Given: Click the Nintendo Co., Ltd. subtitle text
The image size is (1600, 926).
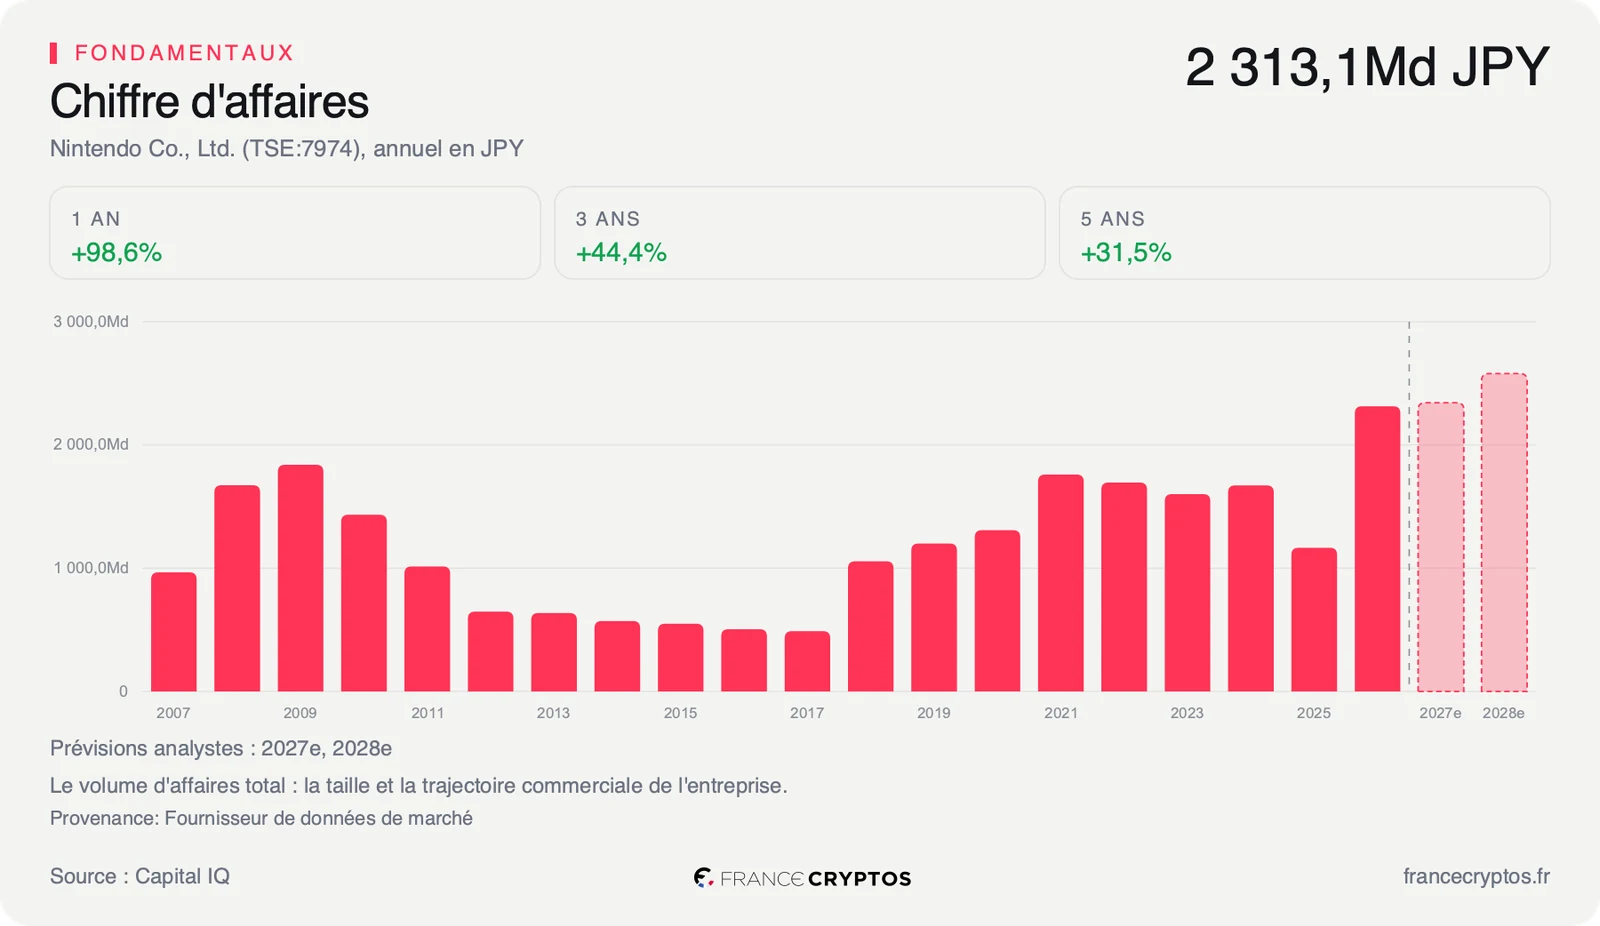Looking at the screenshot, I should click(x=287, y=149).
